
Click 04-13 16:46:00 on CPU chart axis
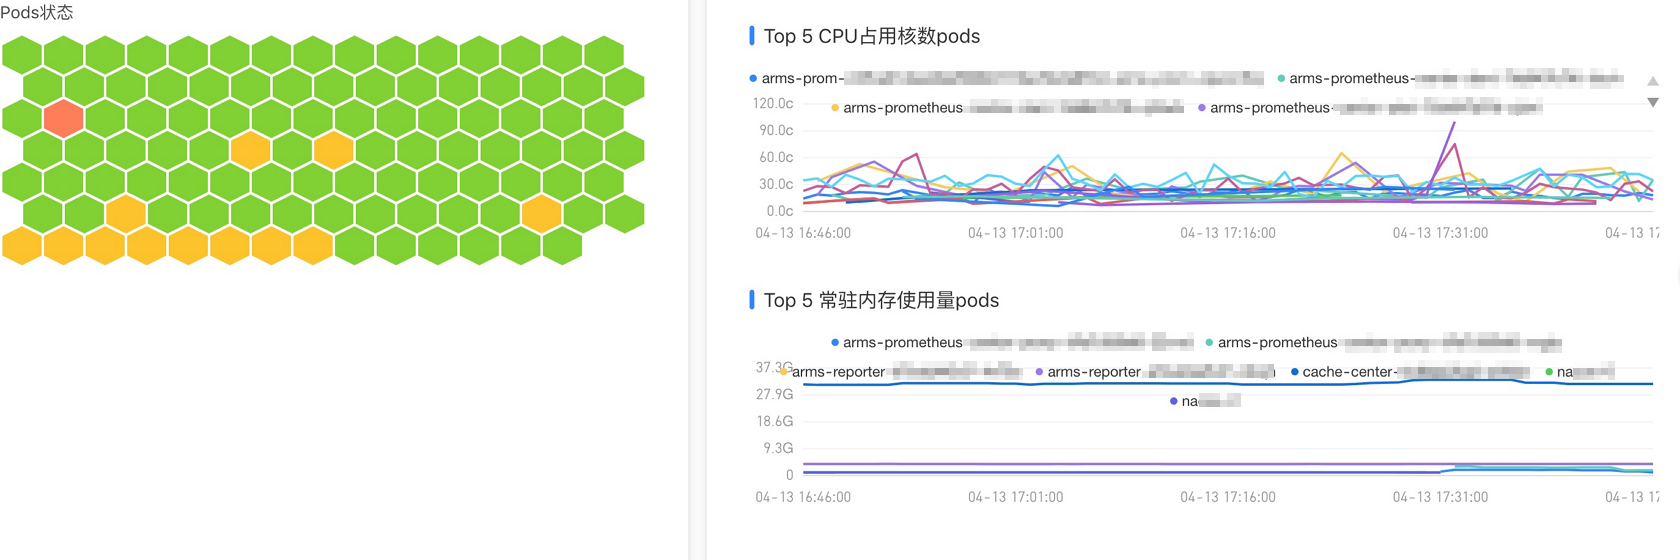point(803,233)
